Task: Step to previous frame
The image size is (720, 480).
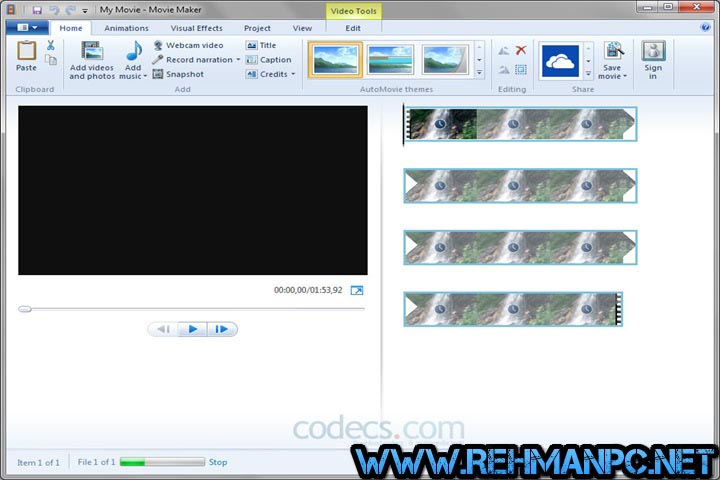Action: (x=163, y=329)
